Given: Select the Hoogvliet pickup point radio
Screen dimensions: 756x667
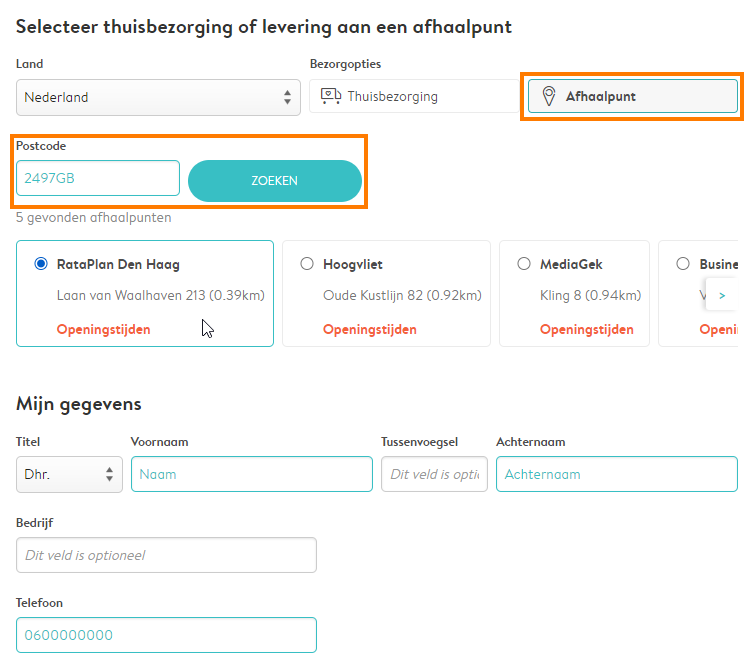Looking at the screenshot, I should tap(307, 264).
